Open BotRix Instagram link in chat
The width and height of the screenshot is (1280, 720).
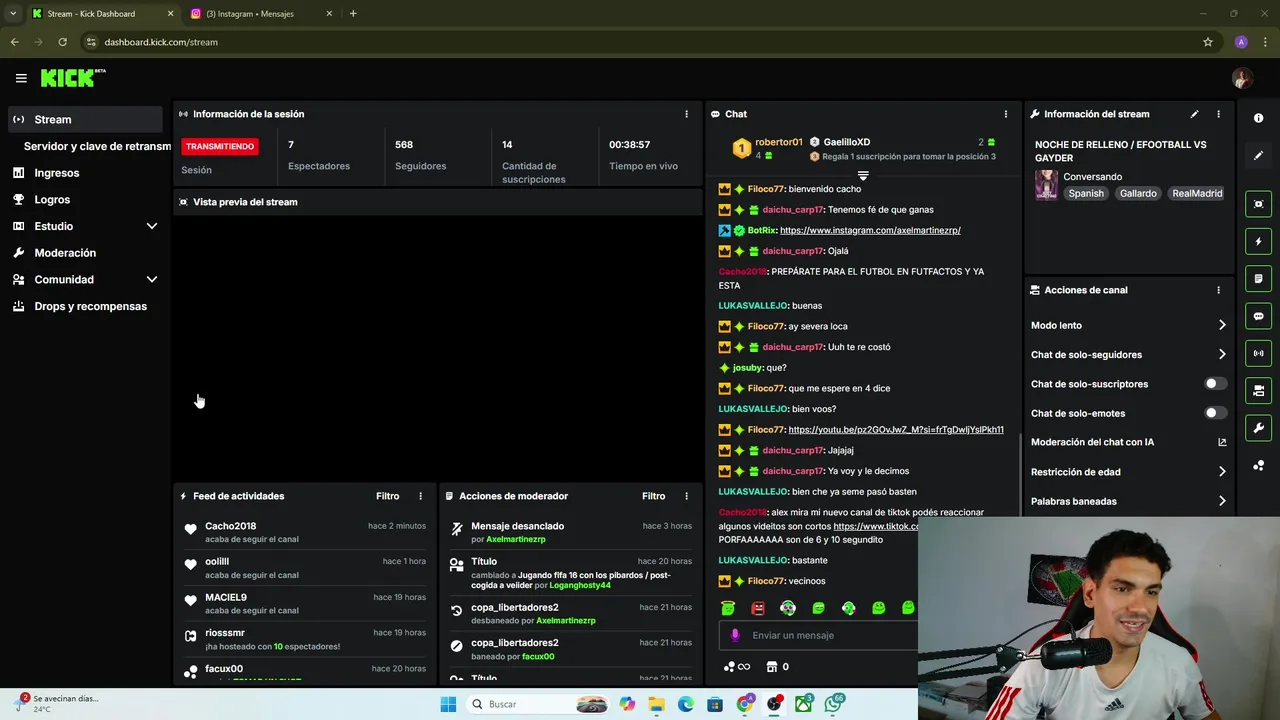[870, 230]
